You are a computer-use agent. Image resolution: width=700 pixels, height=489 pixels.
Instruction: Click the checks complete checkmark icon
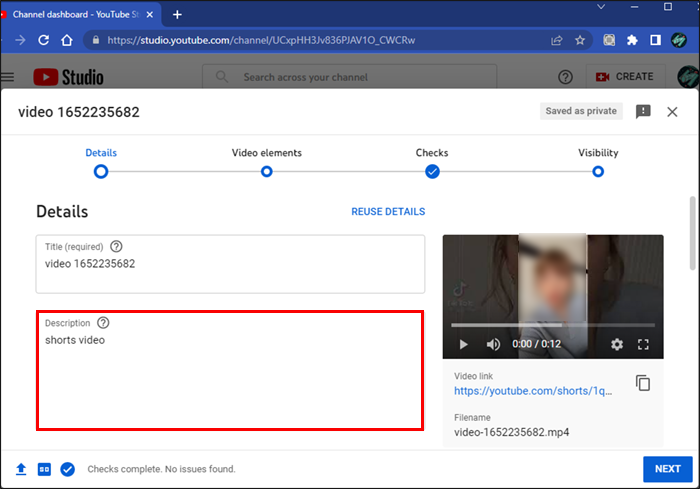coord(67,468)
